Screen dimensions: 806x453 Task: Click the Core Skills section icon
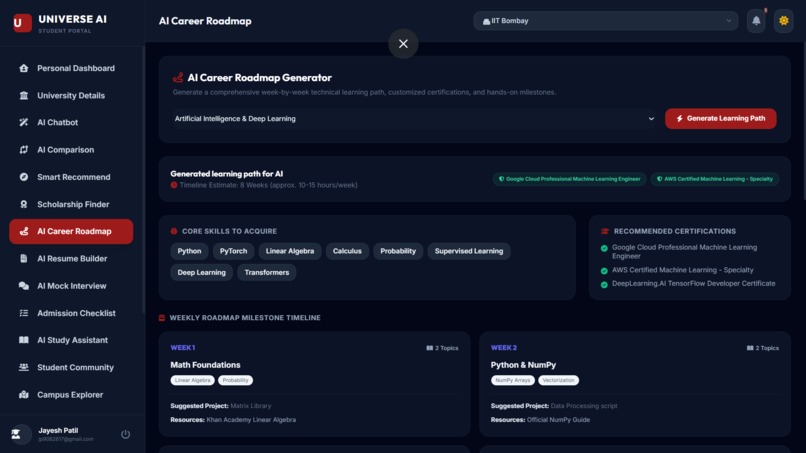(x=174, y=231)
